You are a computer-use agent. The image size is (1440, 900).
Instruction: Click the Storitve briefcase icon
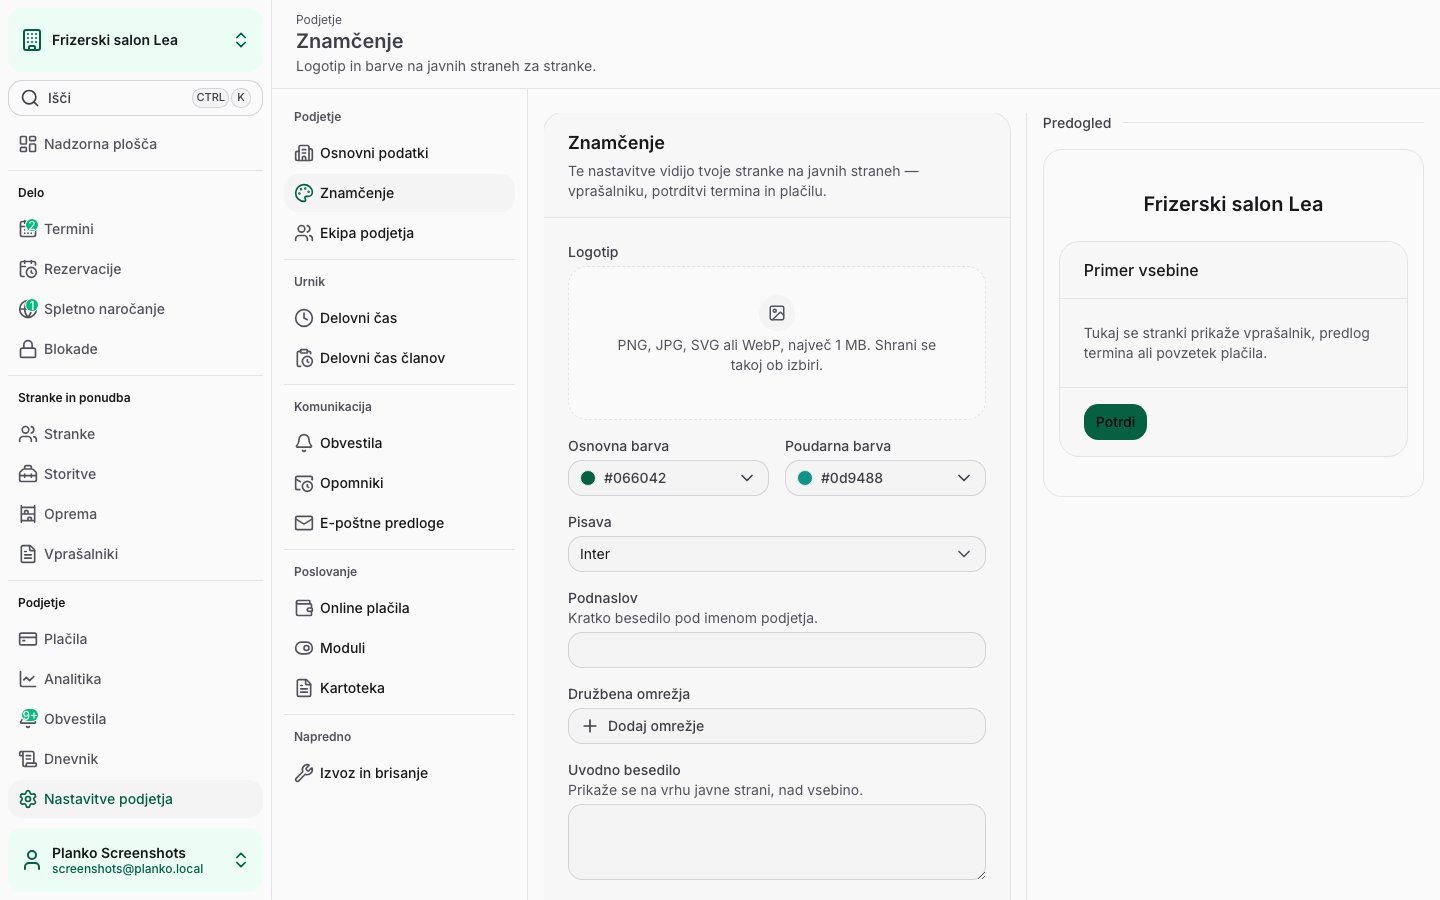pyautogui.click(x=28, y=474)
